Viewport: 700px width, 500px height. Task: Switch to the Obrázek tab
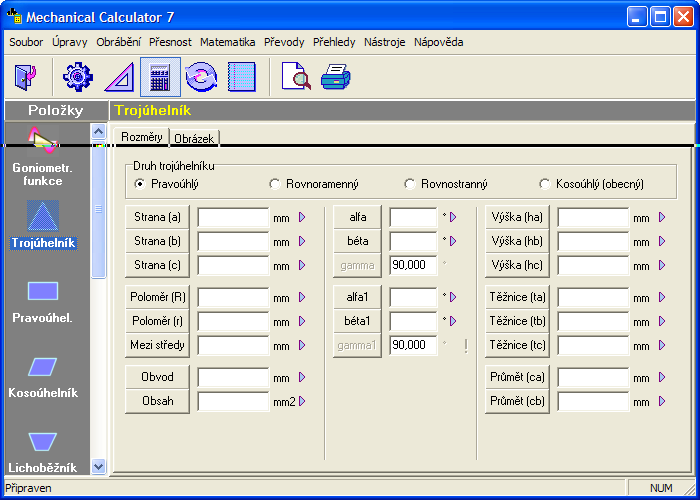(x=194, y=138)
